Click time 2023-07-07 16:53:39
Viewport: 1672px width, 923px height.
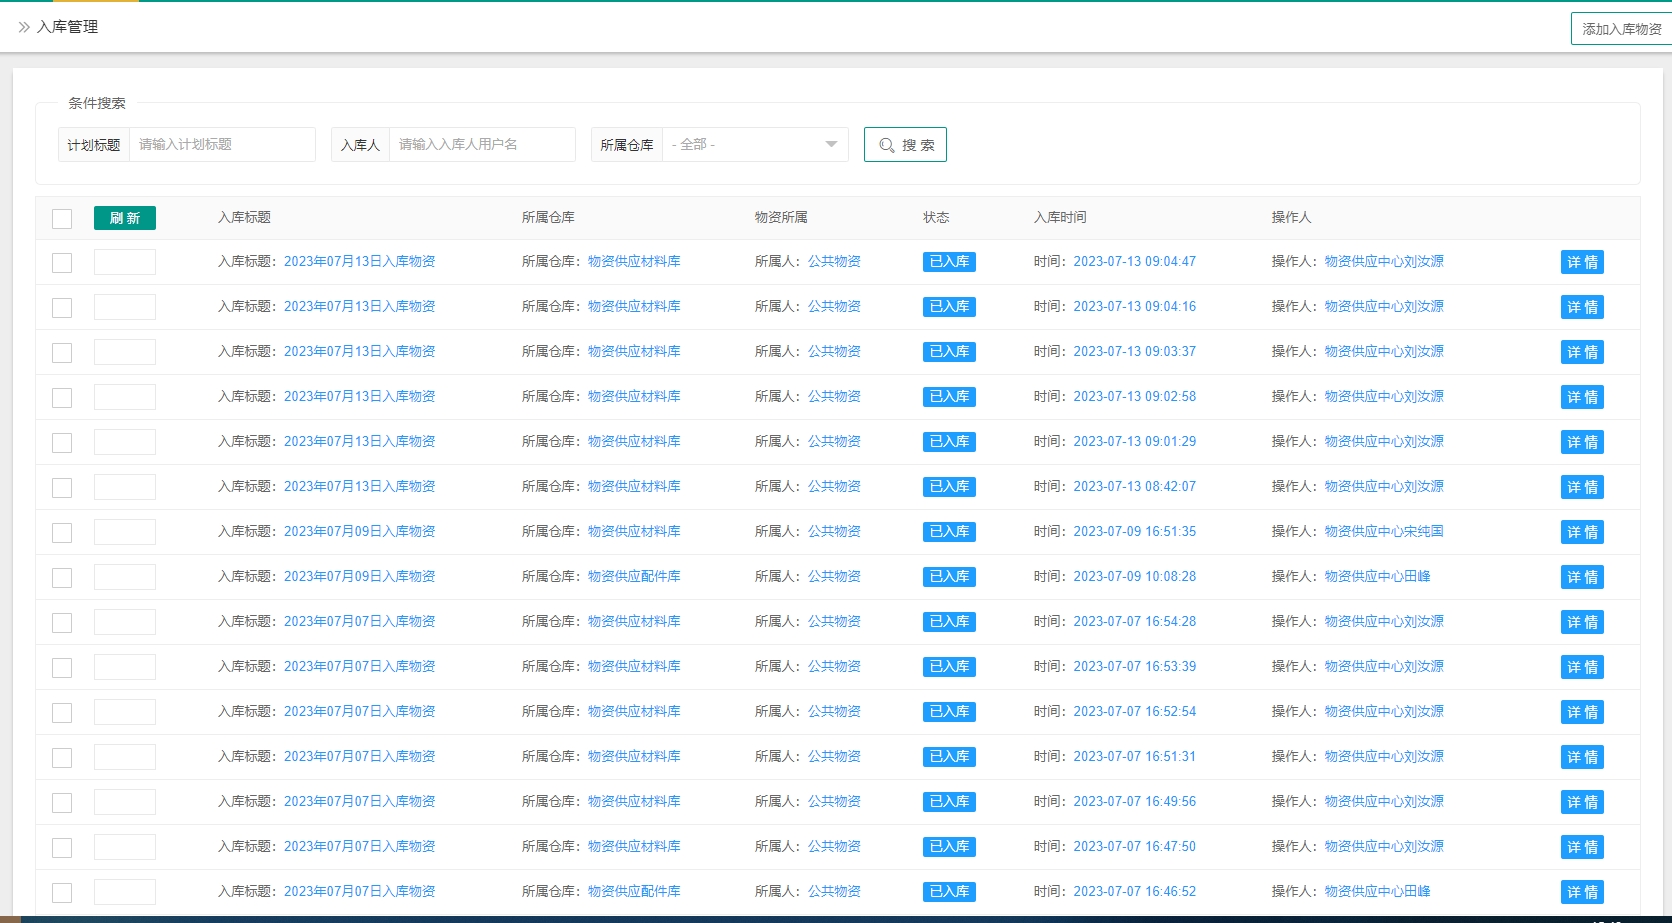click(1134, 667)
